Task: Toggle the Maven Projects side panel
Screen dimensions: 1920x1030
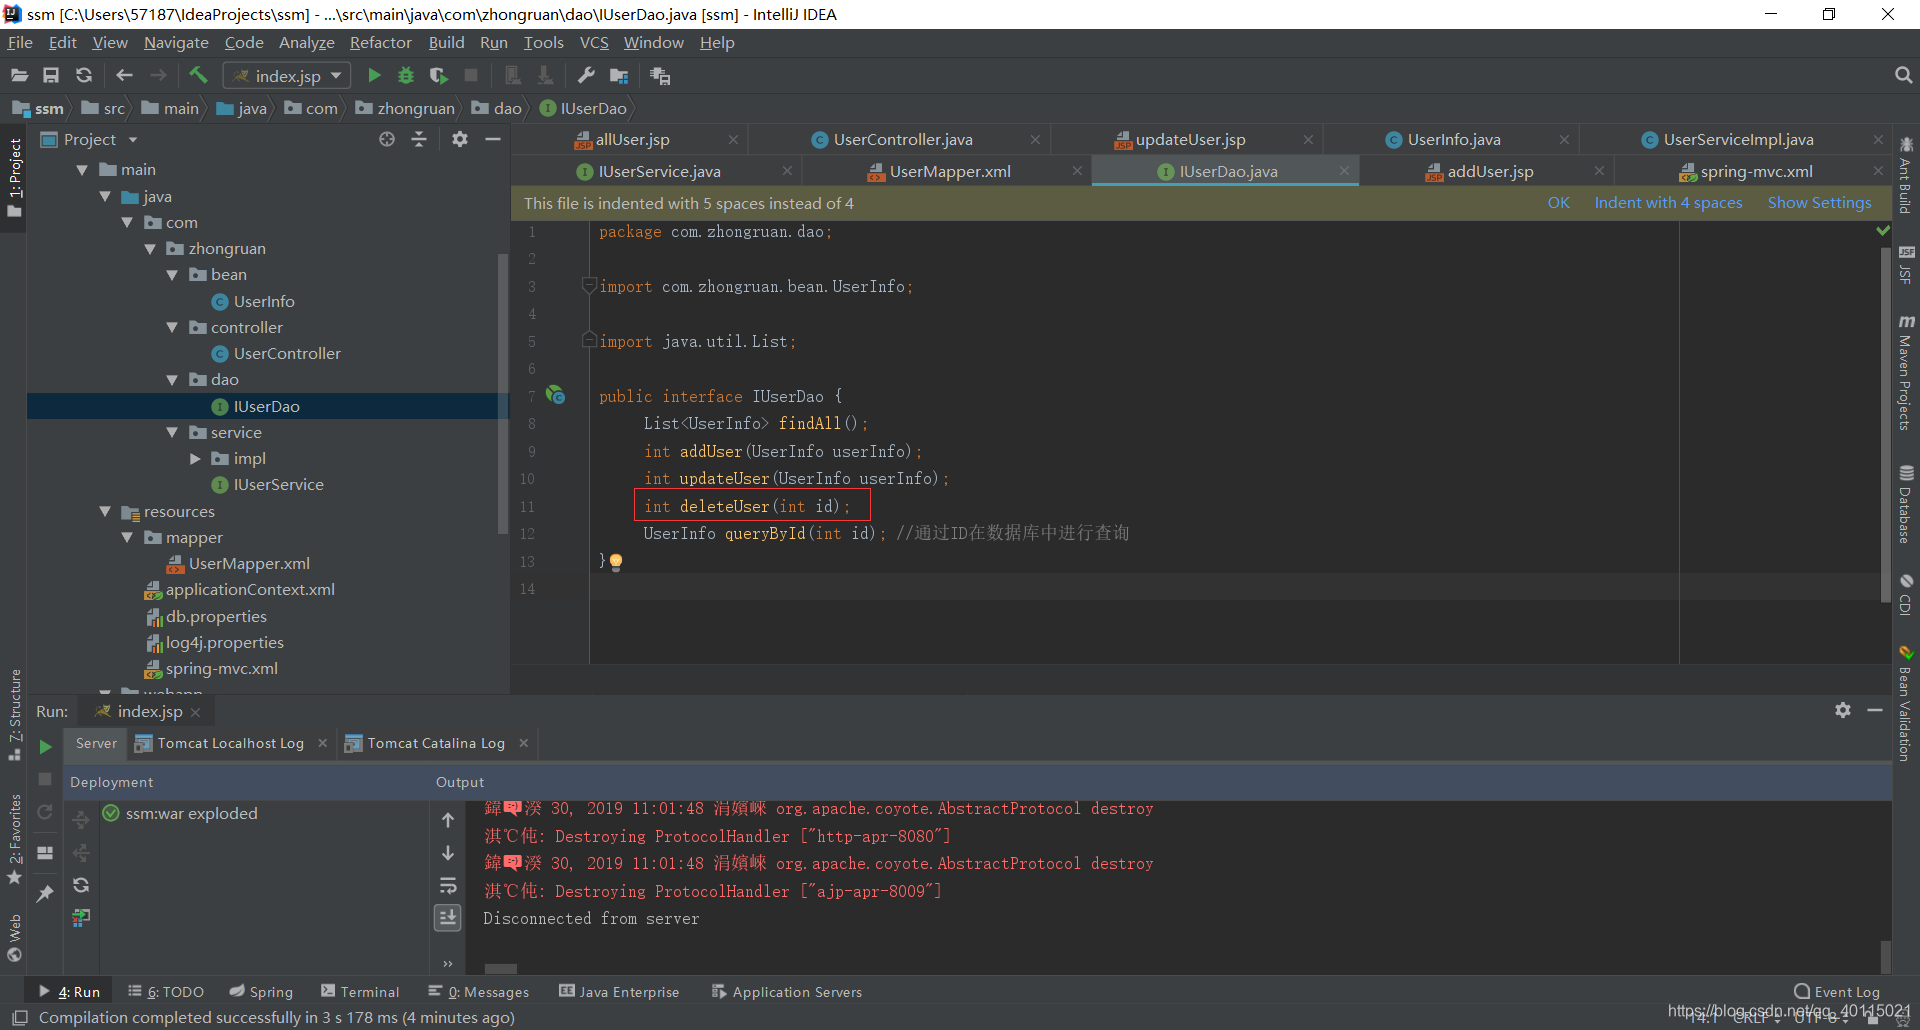Action: (1906, 372)
